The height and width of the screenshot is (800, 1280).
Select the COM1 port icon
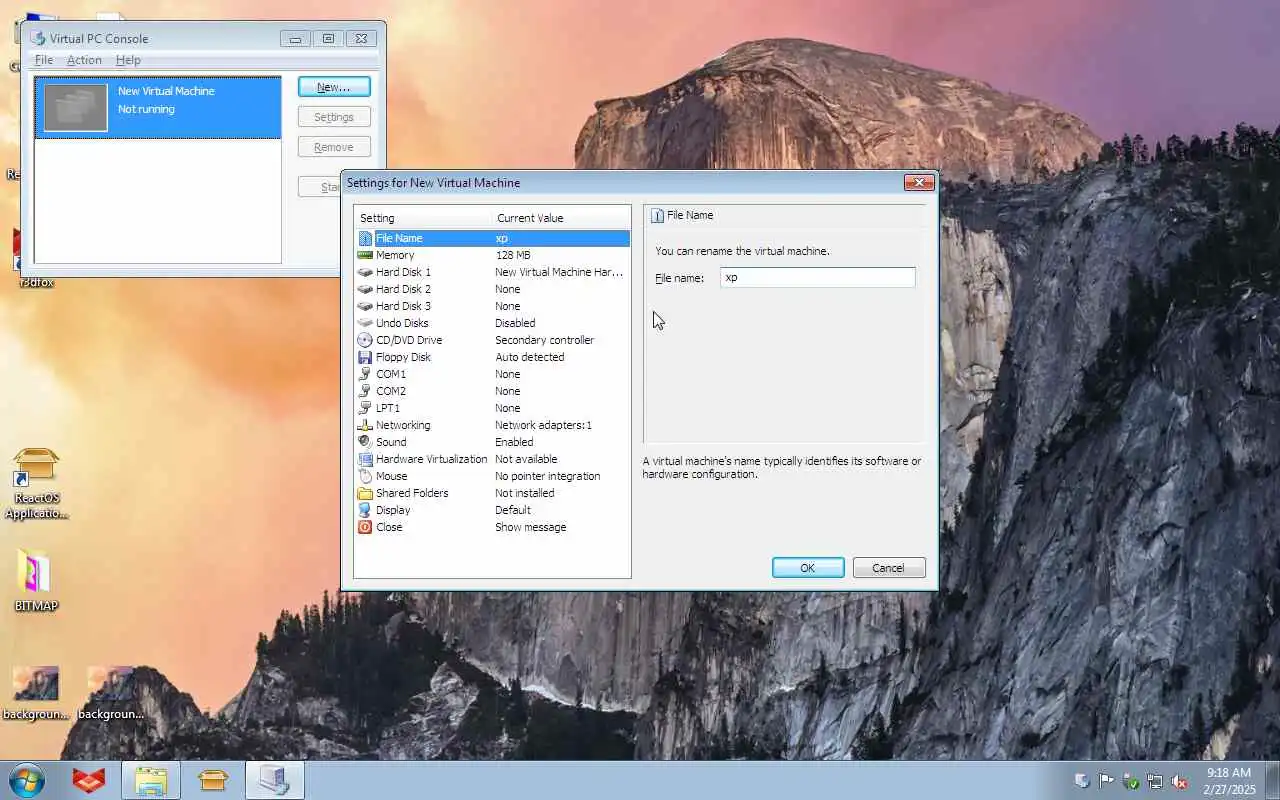tap(365, 374)
